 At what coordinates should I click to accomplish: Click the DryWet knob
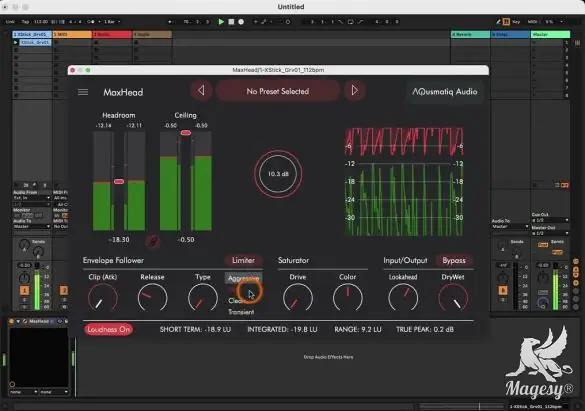453,298
